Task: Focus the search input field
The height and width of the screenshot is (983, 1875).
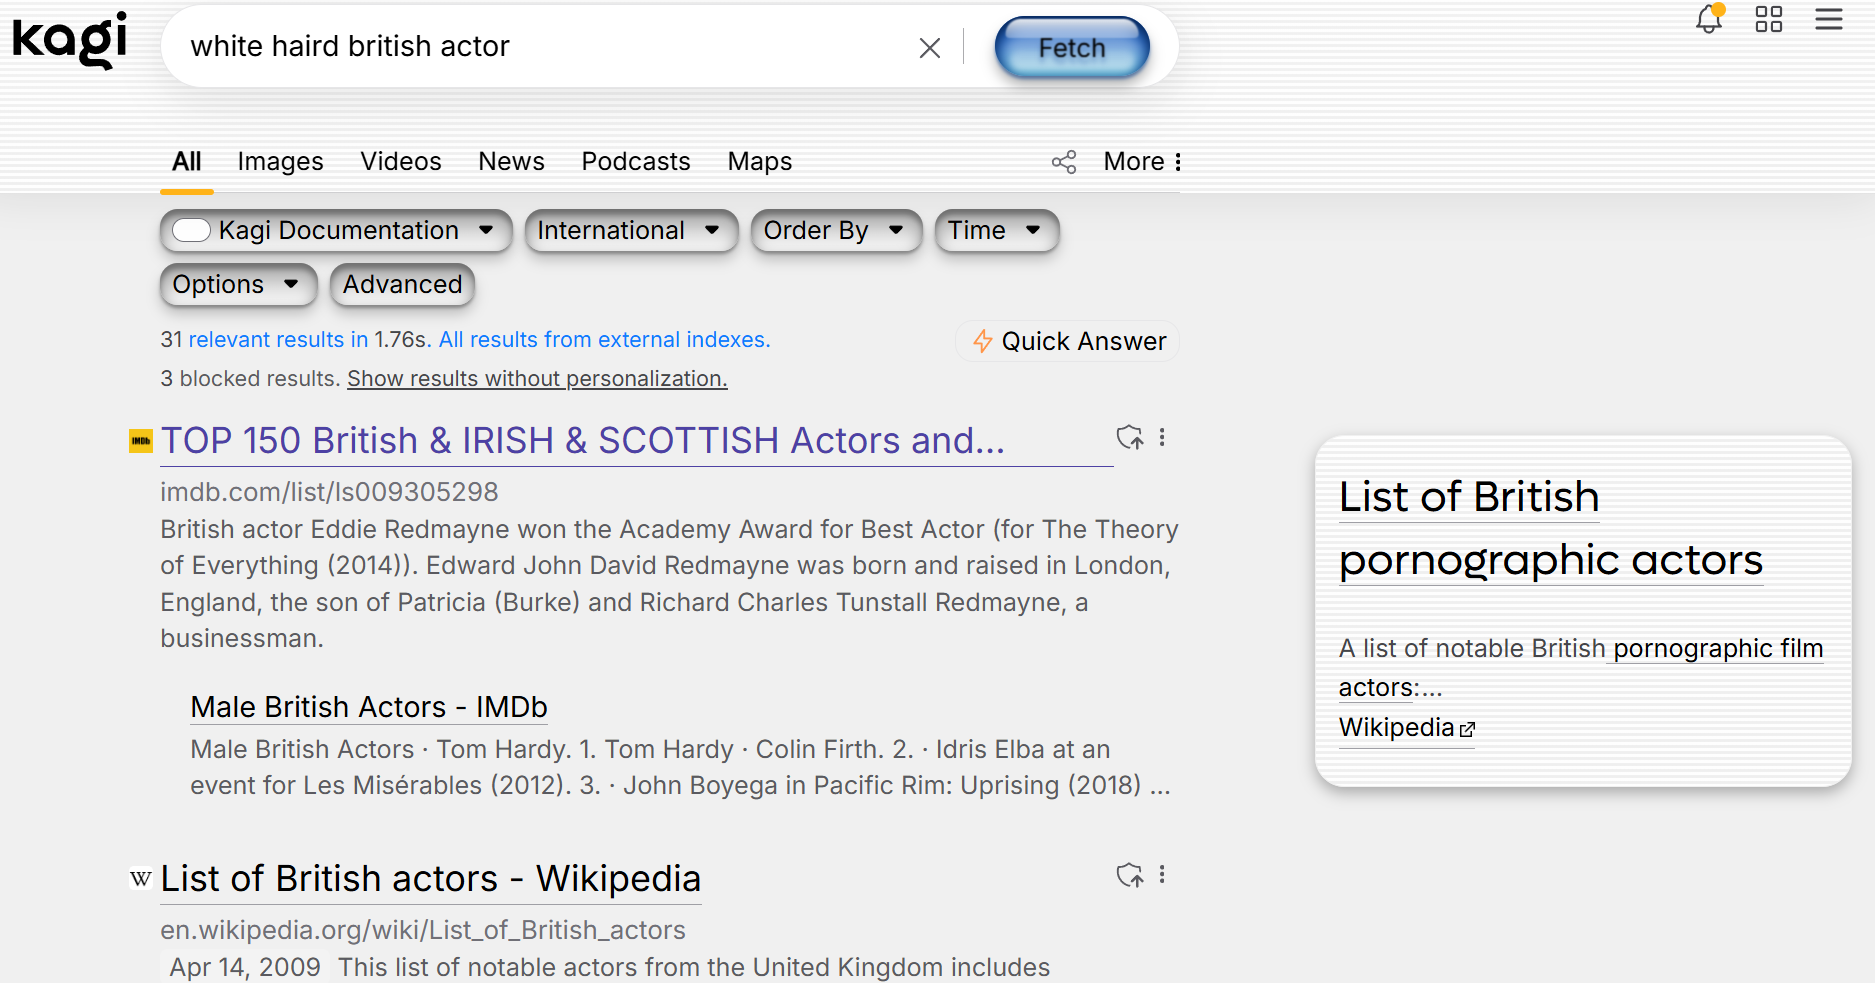Action: (545, 47)
